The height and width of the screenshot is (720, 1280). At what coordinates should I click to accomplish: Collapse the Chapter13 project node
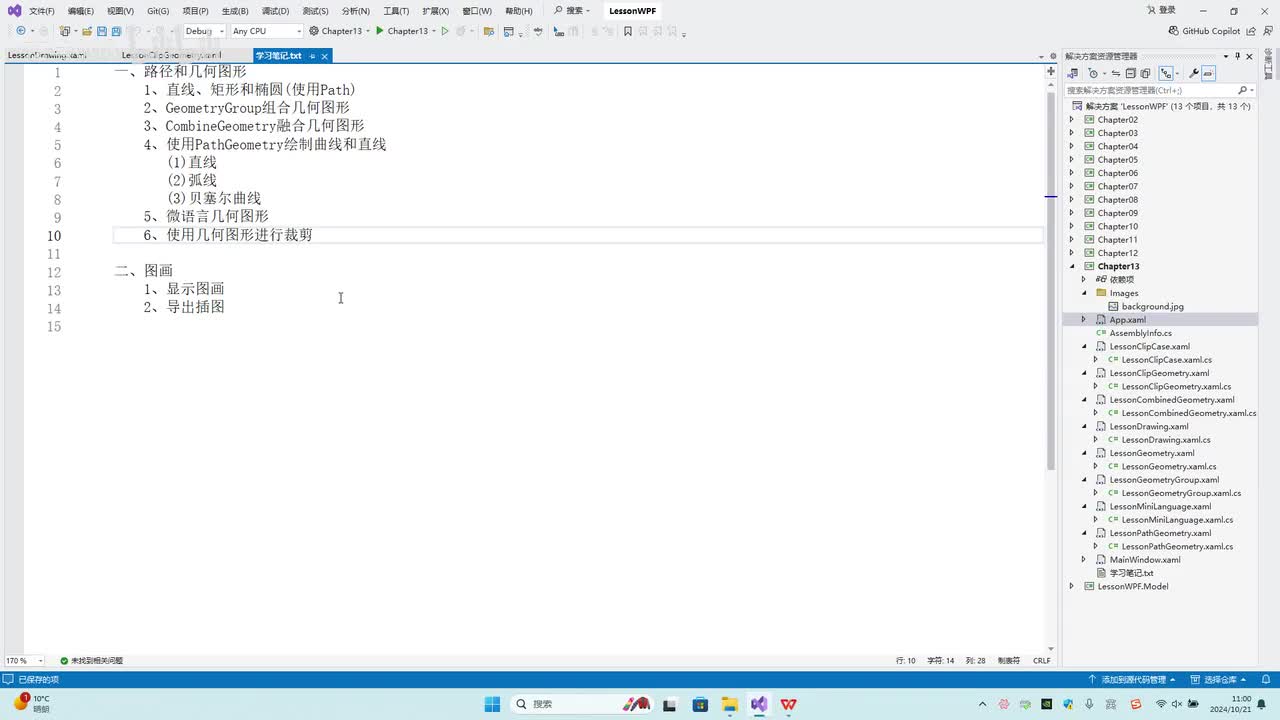click(1072, 266)
